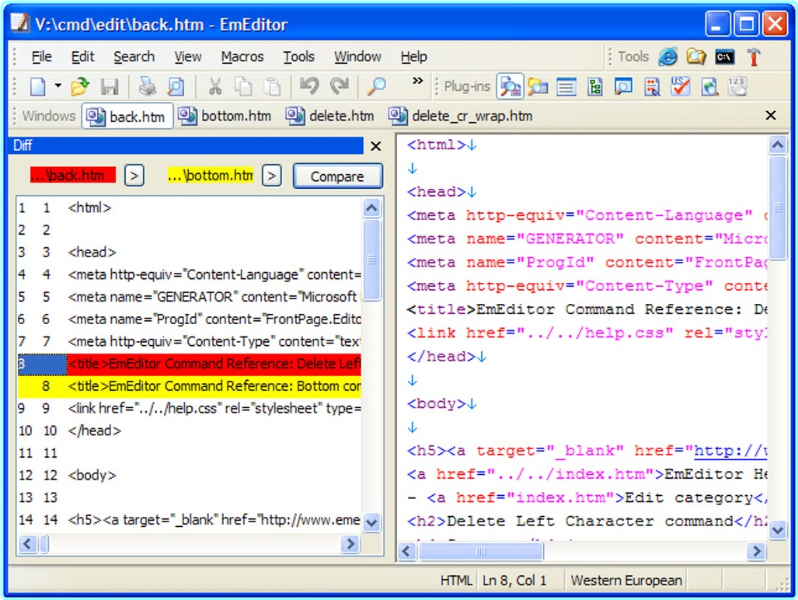Click the editor horizontal scrollbar thumb

[x=480, y=551]
